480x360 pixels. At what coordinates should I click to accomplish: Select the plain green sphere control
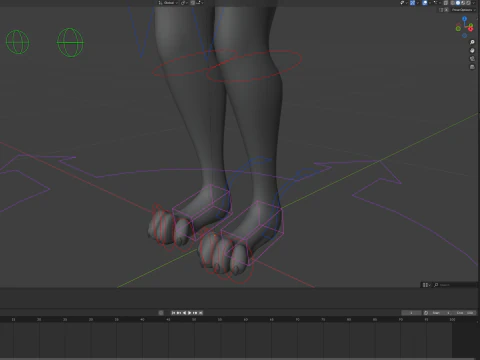tap(18, 42)
